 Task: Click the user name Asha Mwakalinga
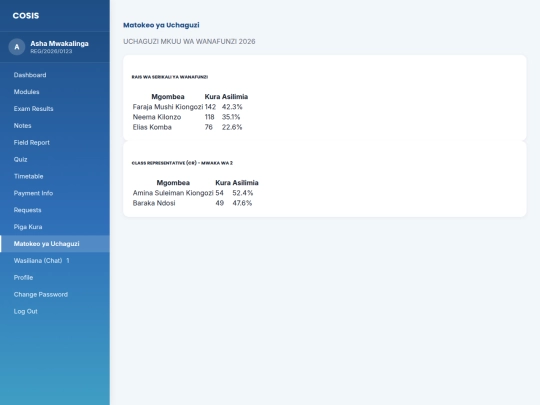[59, 44]
